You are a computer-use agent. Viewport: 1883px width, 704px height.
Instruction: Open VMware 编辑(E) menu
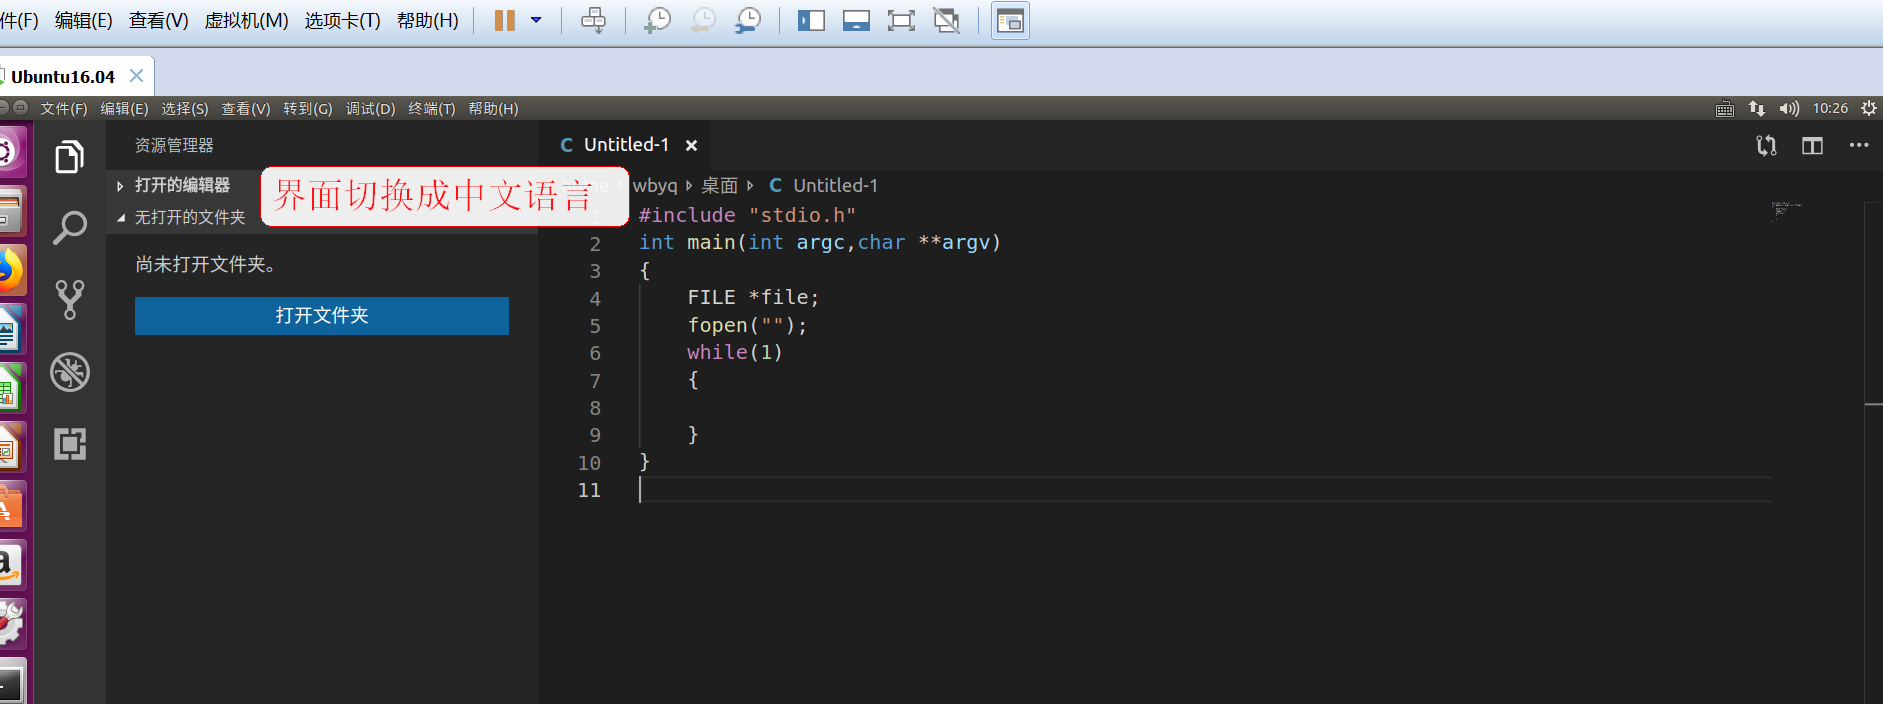click(83, 21)
